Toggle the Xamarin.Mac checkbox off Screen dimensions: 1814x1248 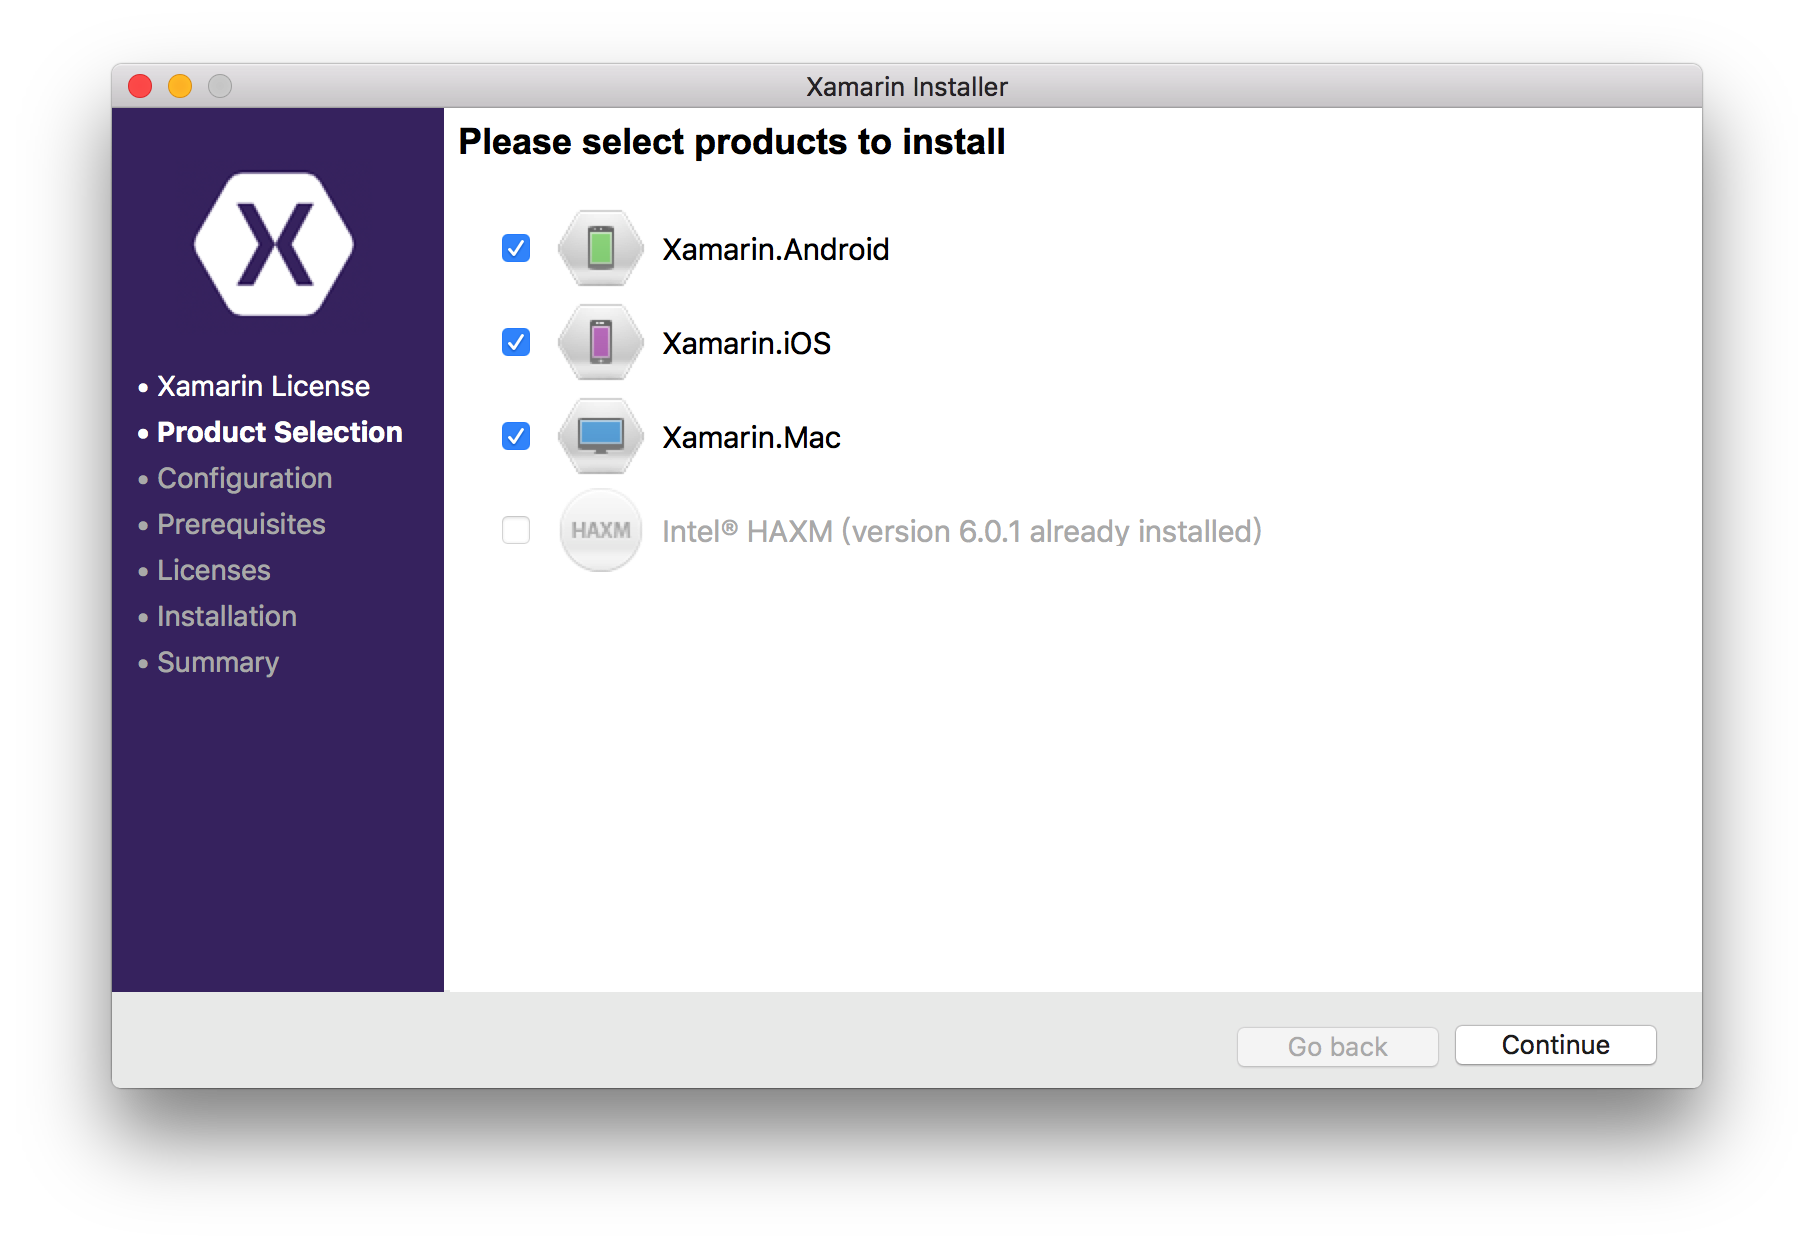point(516,436)
